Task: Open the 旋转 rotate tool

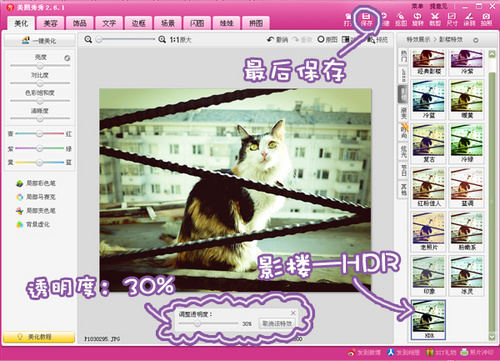Action: (417, 20)
